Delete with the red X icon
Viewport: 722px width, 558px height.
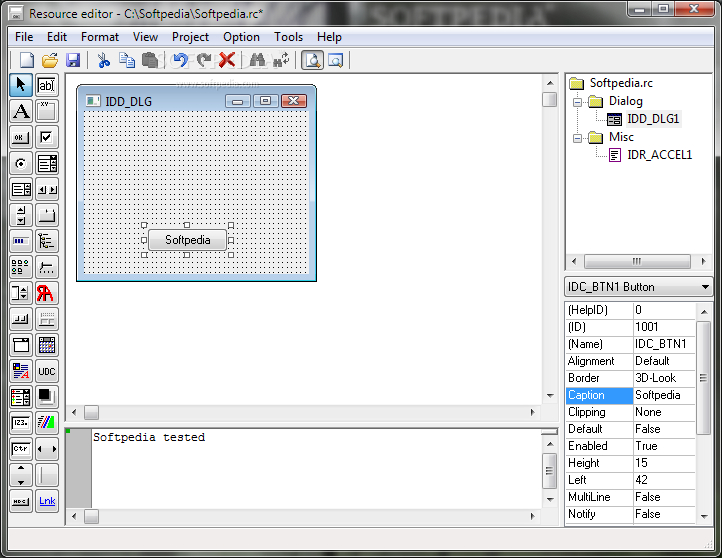coord(227,60)
